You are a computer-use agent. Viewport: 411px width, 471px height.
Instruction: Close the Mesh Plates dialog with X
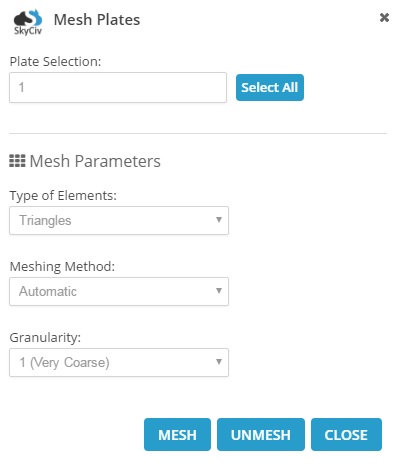coord(384,17)
